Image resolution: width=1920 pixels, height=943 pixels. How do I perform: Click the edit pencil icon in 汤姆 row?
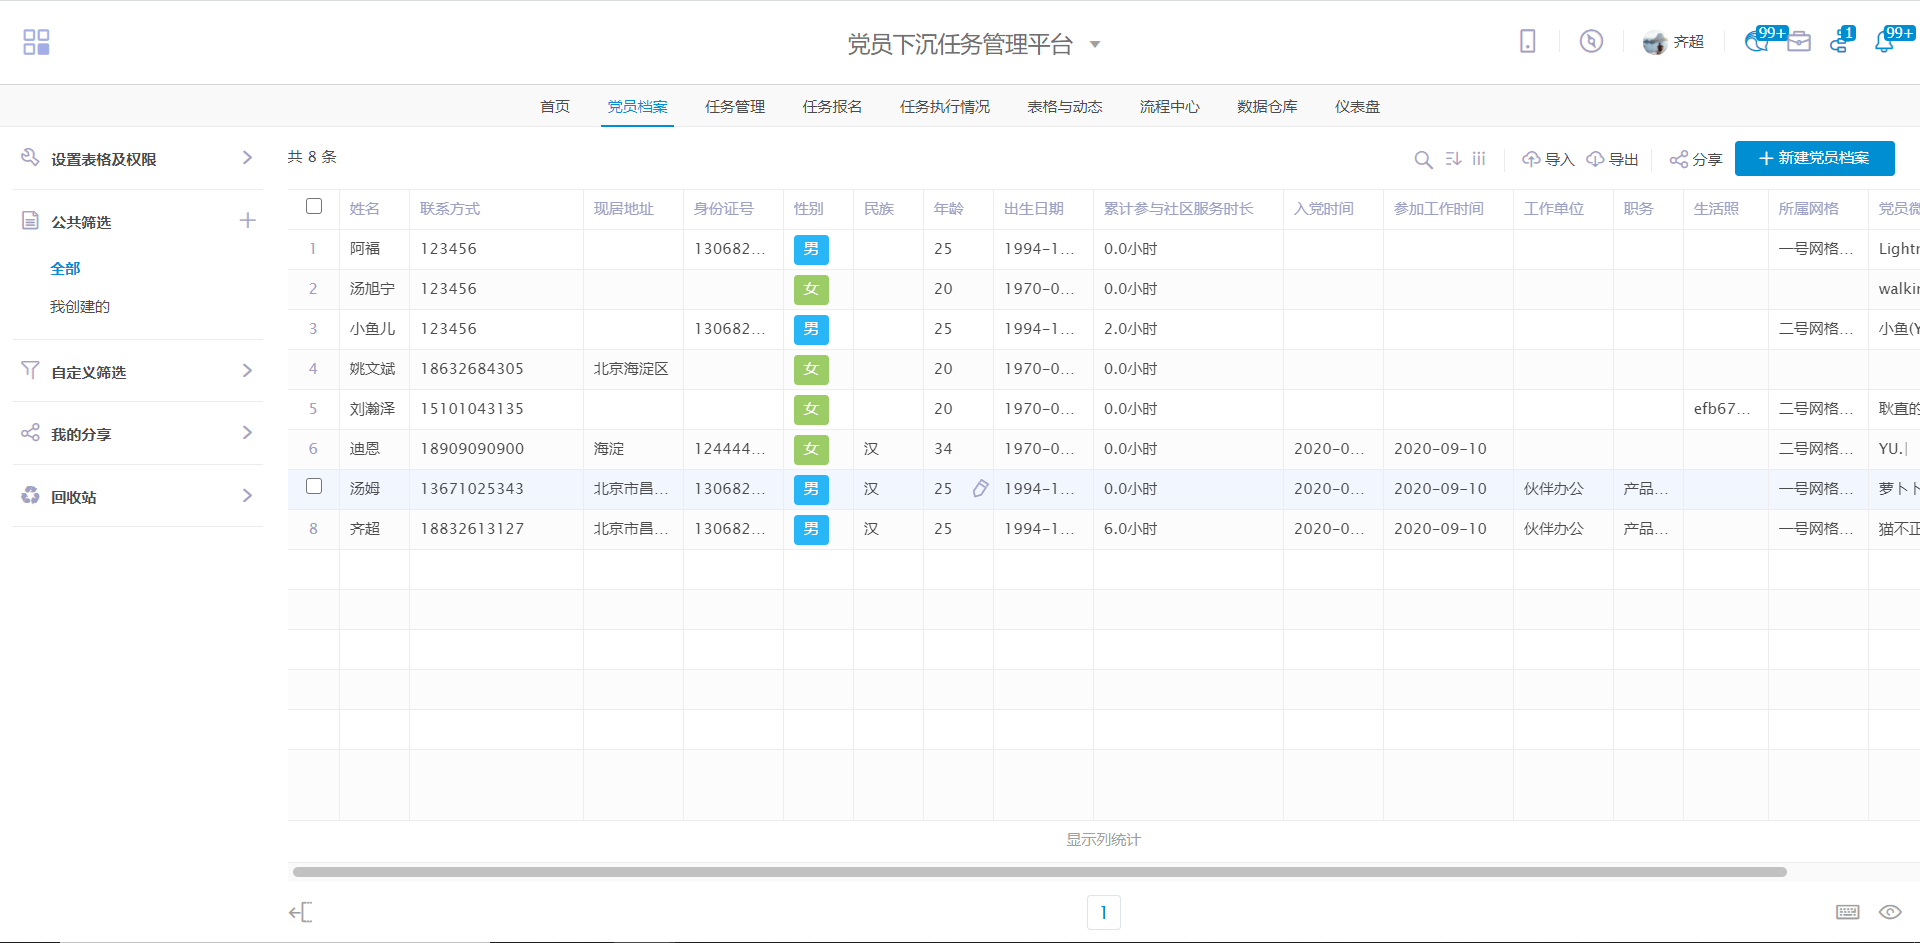980,488
